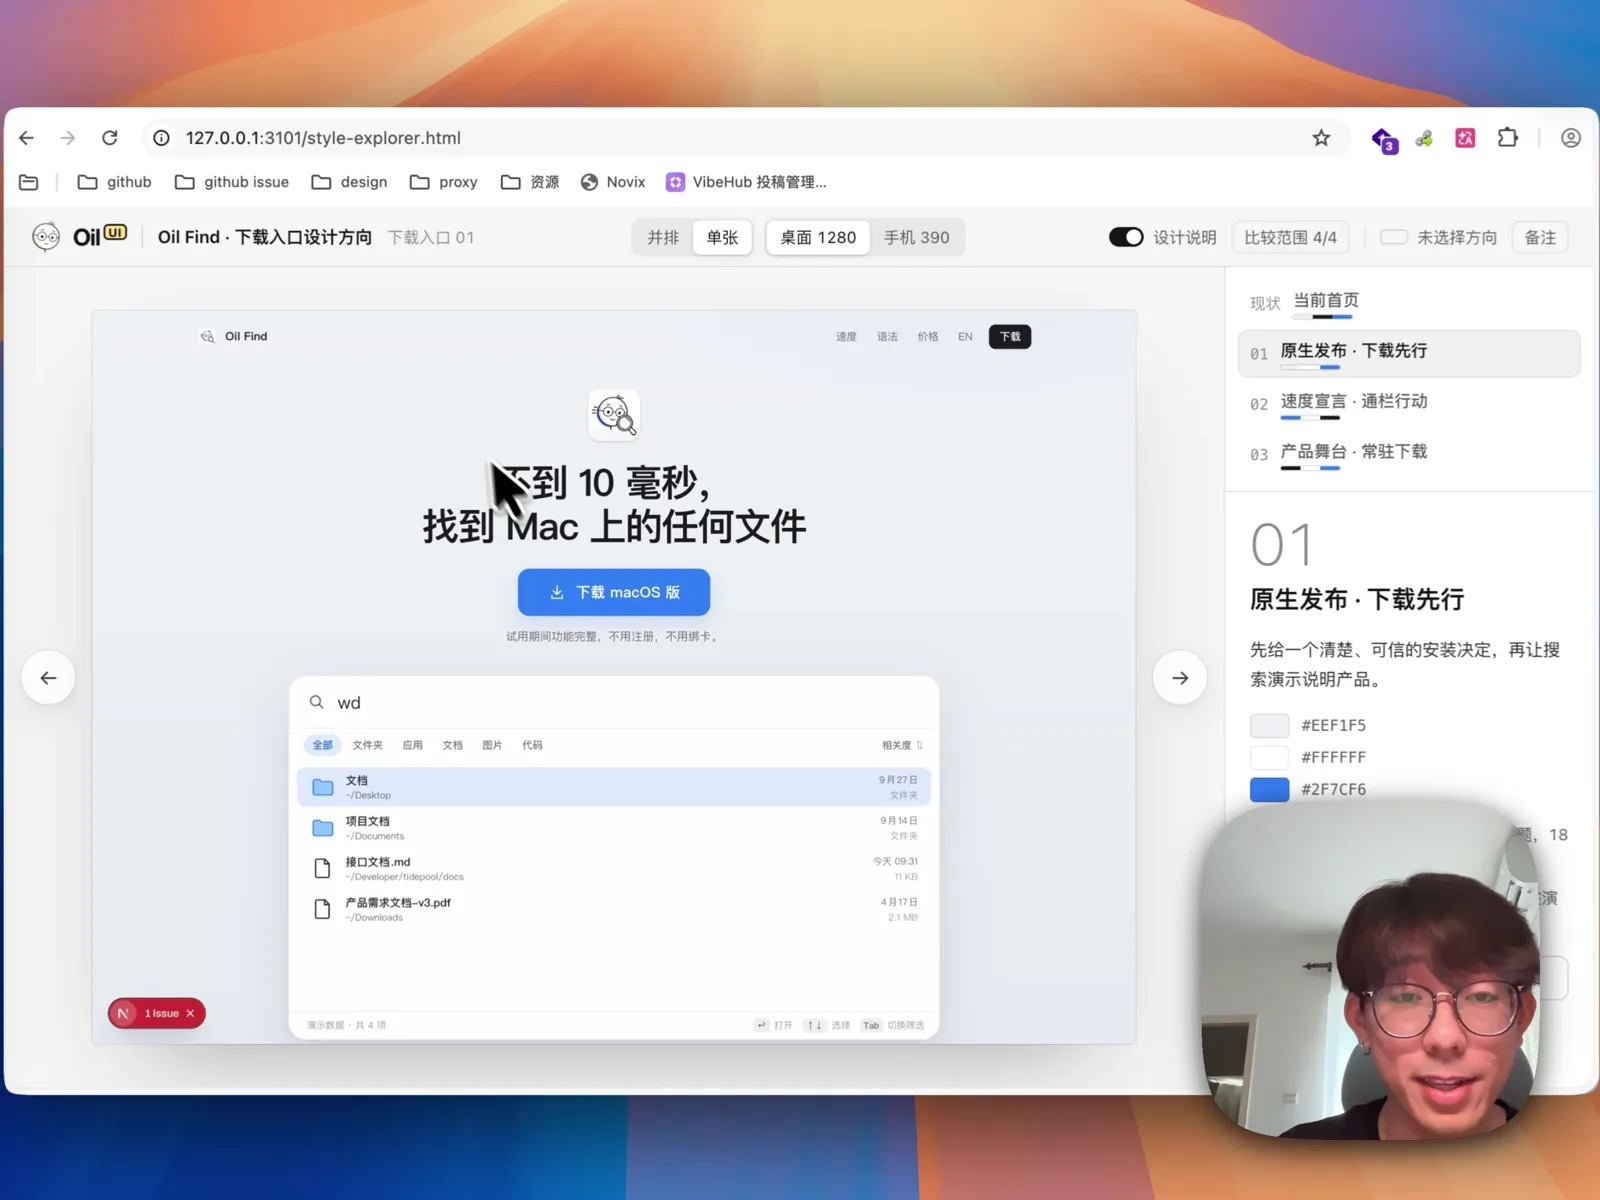
Task: Tick the 未选择方向 checkbox
Action: (x=1393, y=237)
